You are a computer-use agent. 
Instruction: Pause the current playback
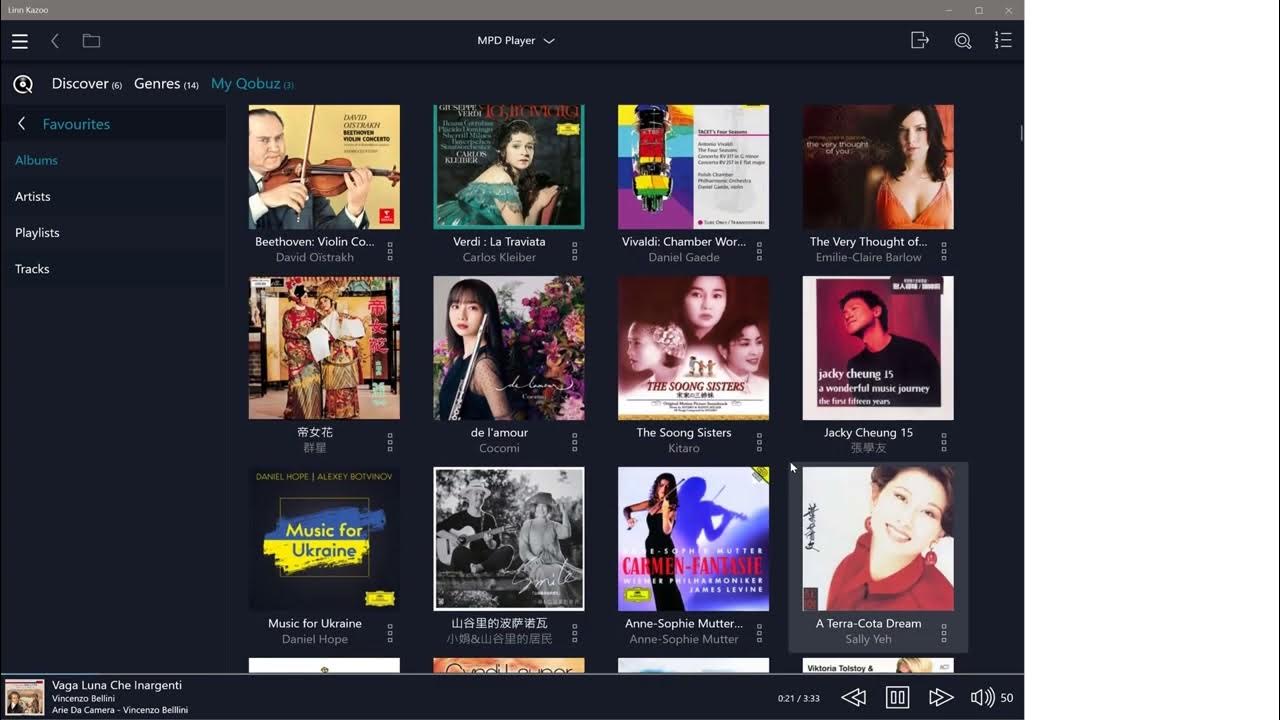point(898,698)
